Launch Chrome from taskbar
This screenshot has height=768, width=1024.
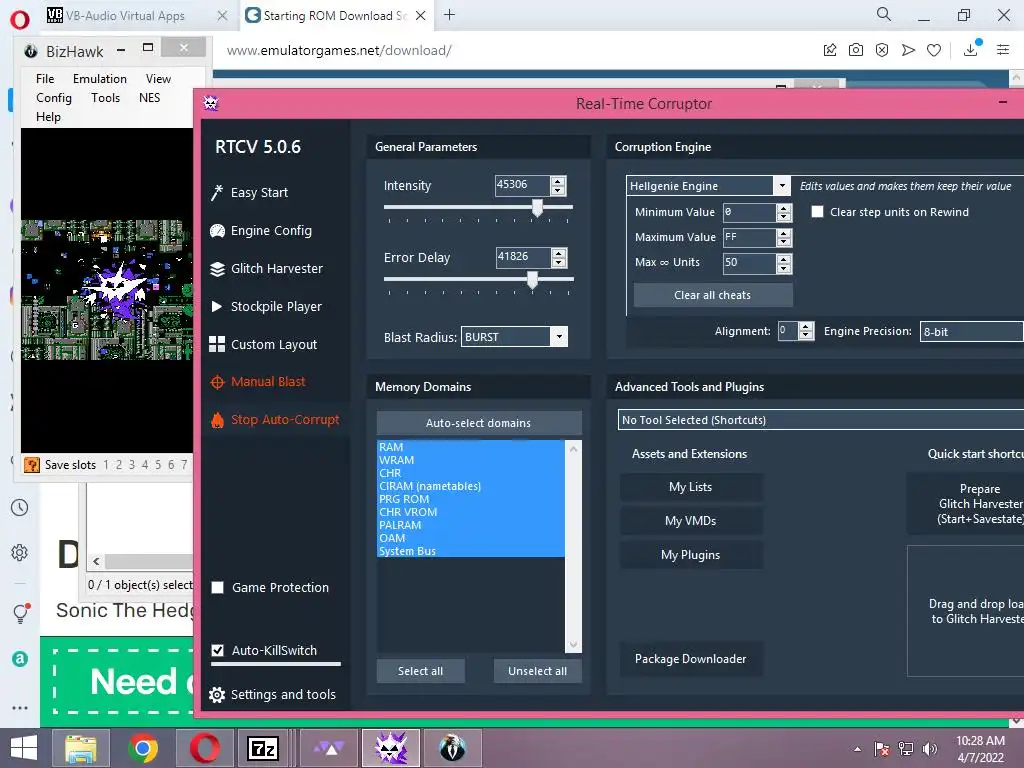tap(142, 748)
